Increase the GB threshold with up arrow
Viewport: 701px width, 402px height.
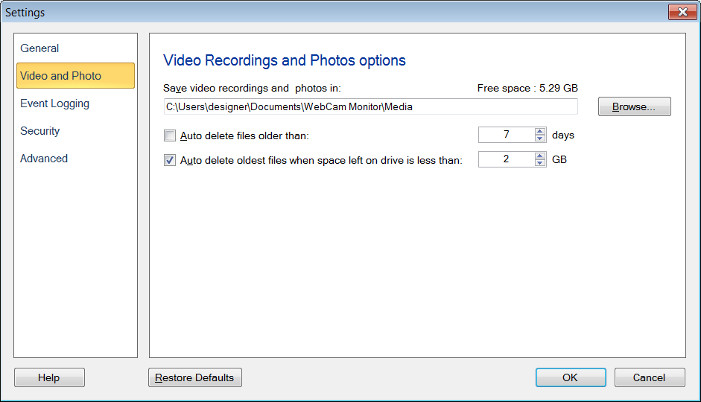[x=541, y=156]
